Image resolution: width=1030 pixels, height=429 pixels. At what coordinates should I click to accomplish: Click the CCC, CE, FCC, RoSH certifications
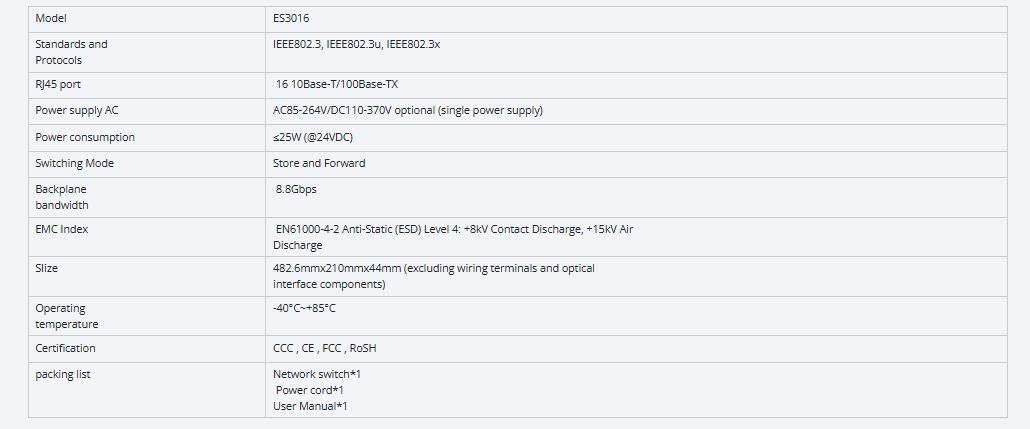coord(324,348)
